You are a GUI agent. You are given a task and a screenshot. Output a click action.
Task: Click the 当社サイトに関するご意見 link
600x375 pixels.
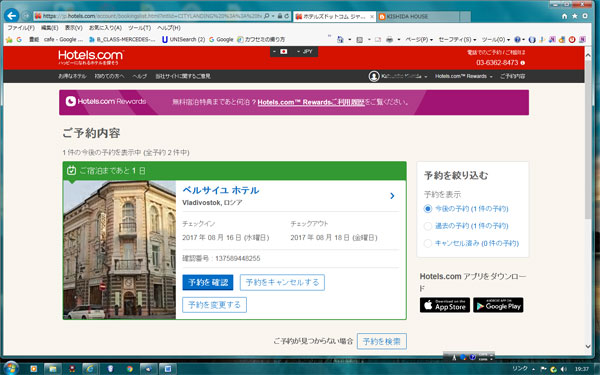pos(183,76)
